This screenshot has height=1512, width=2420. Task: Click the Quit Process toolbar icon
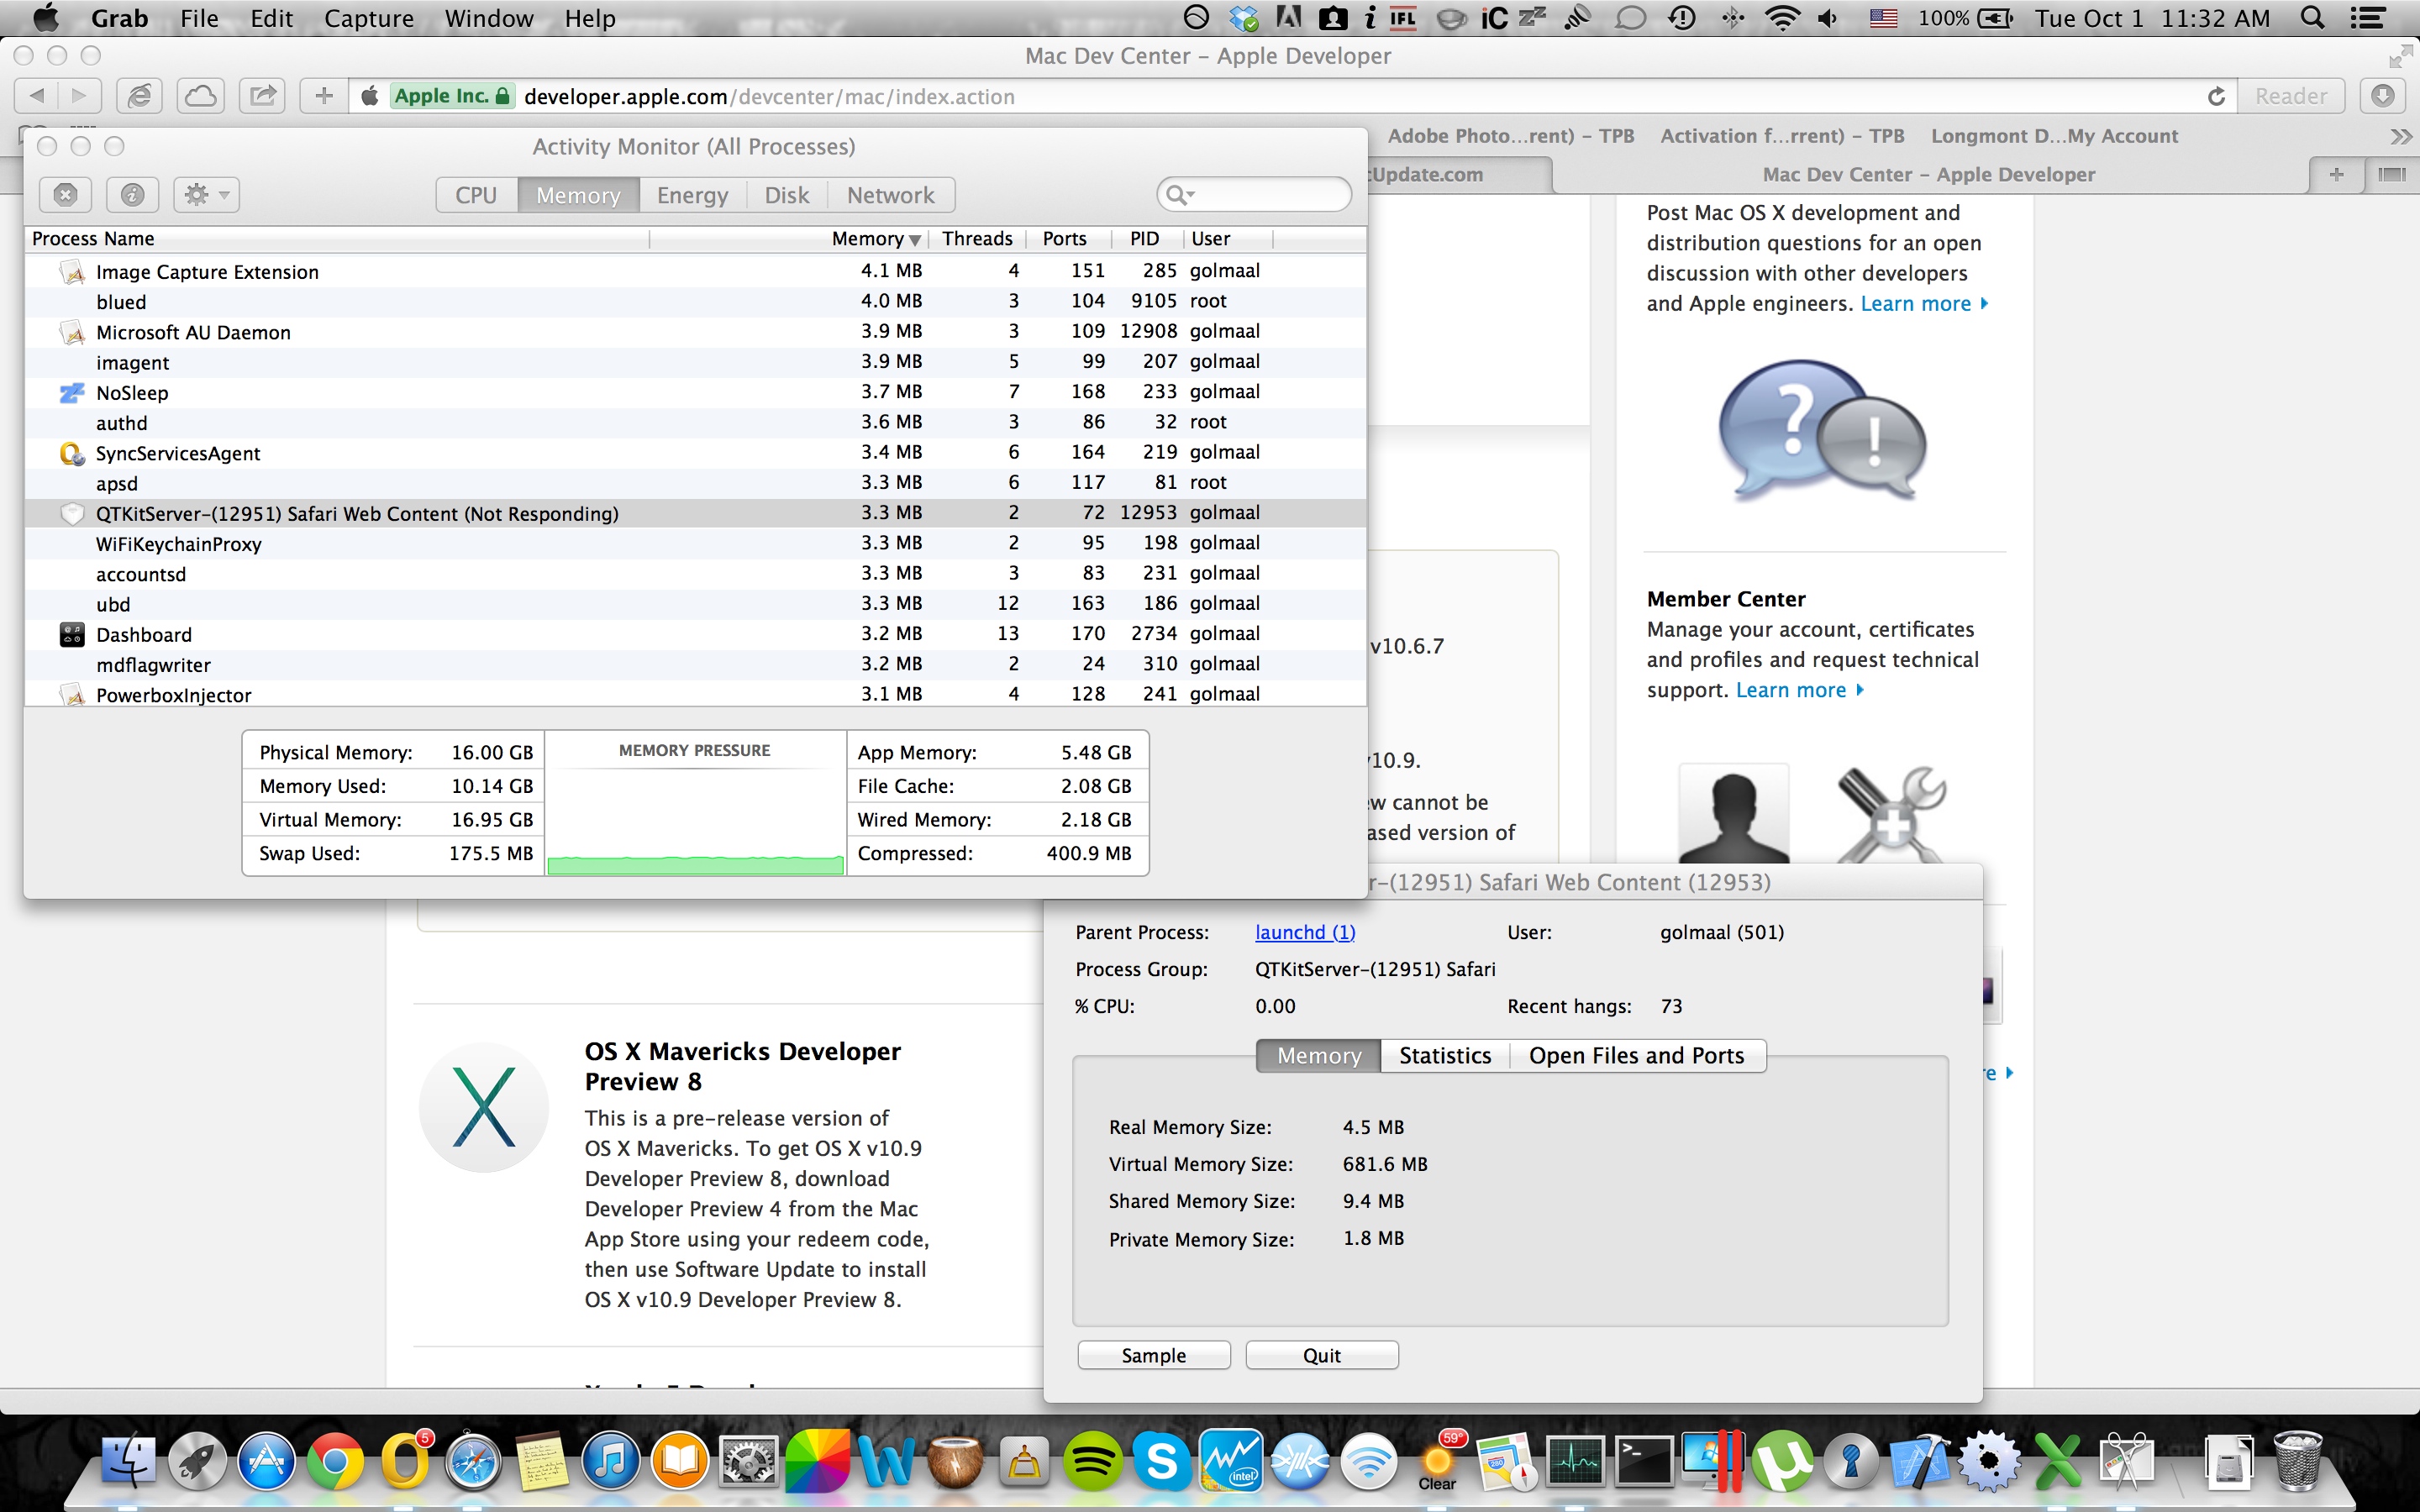point(65,194)
